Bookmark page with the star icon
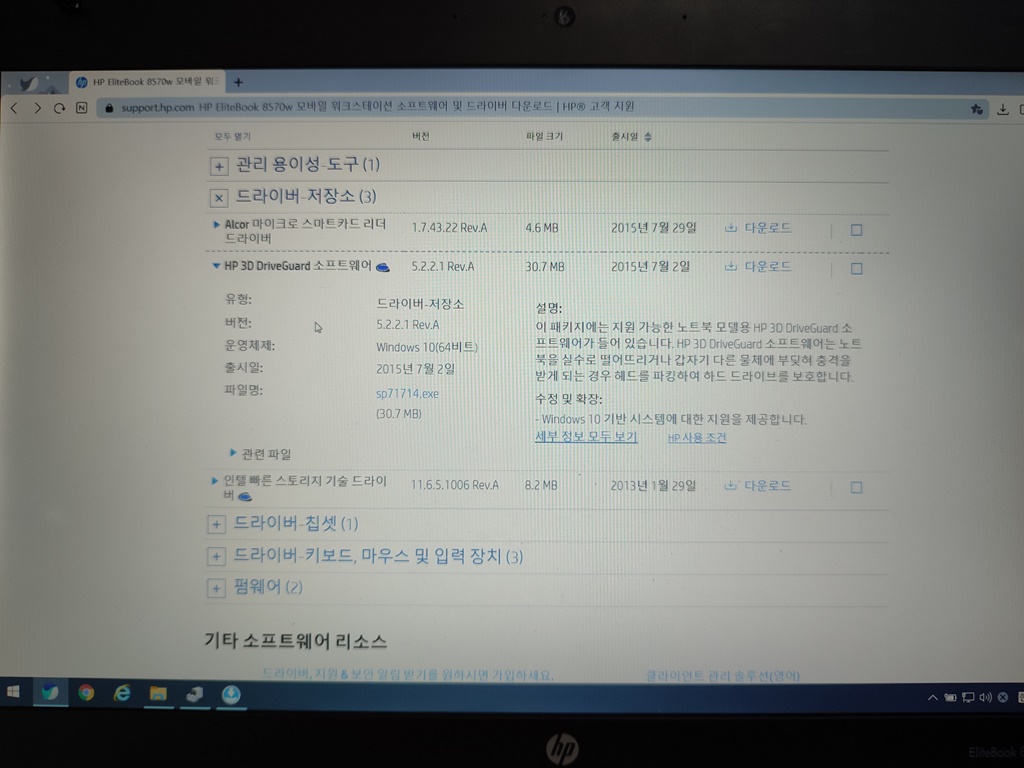 (x=976, y=109)
